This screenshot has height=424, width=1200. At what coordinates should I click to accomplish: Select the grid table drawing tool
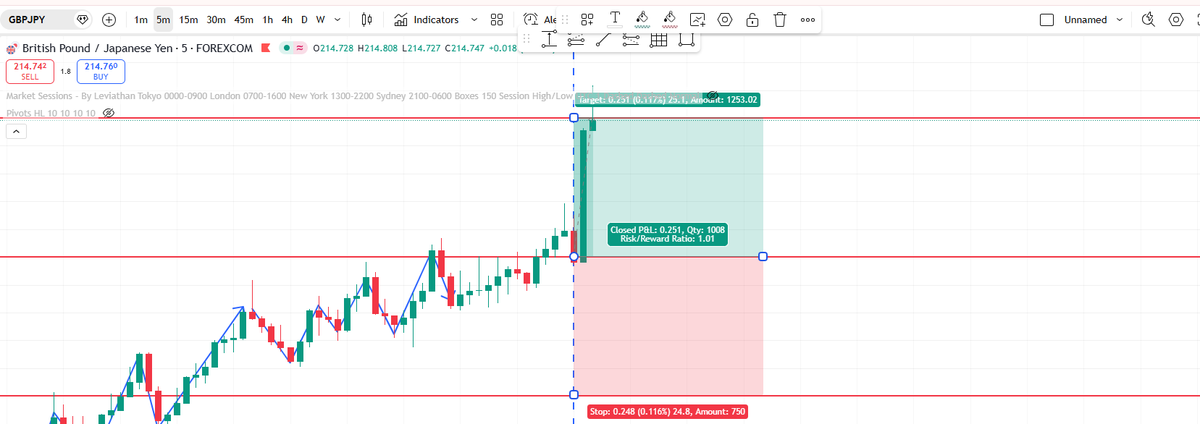point(658,40)
